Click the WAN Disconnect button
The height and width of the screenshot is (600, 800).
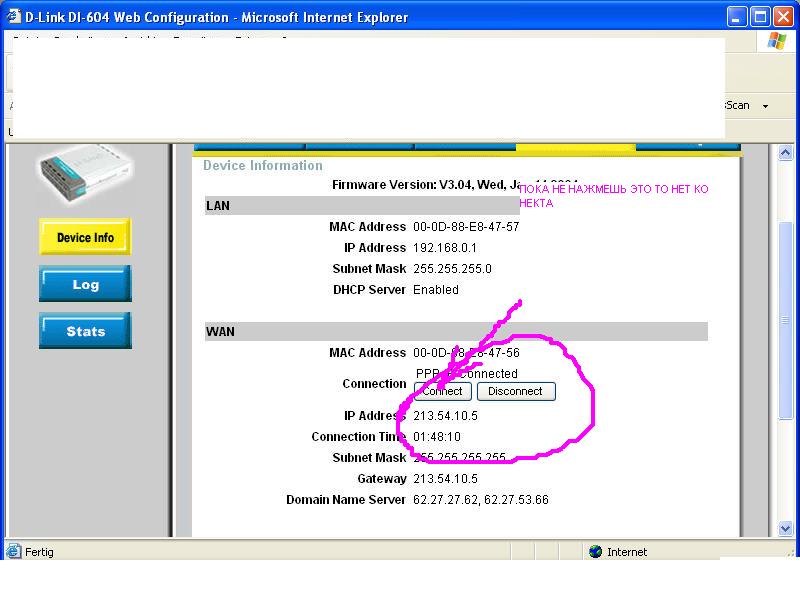[516, 391]
